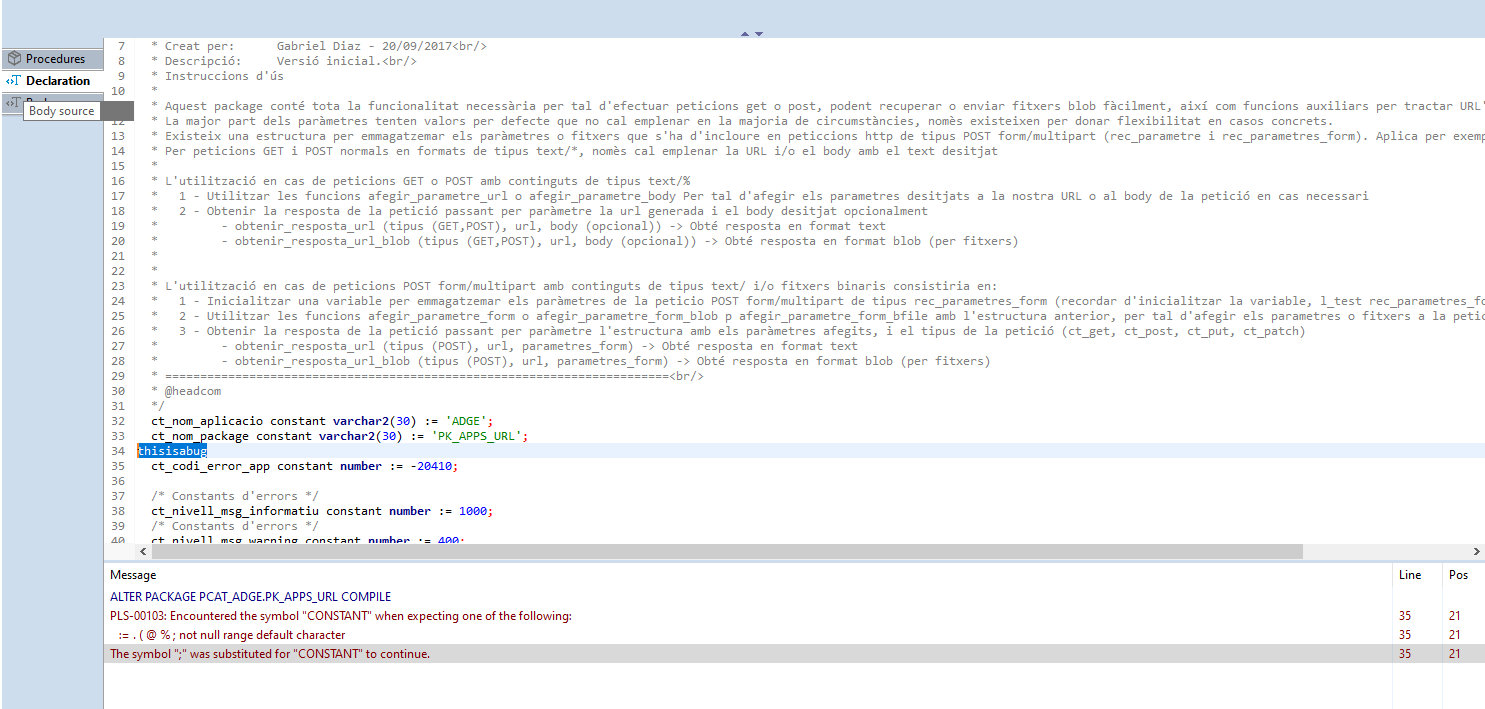Click the Pos column header in message panel
Screen dimensions: 1485x709
tap(1456, 575)
